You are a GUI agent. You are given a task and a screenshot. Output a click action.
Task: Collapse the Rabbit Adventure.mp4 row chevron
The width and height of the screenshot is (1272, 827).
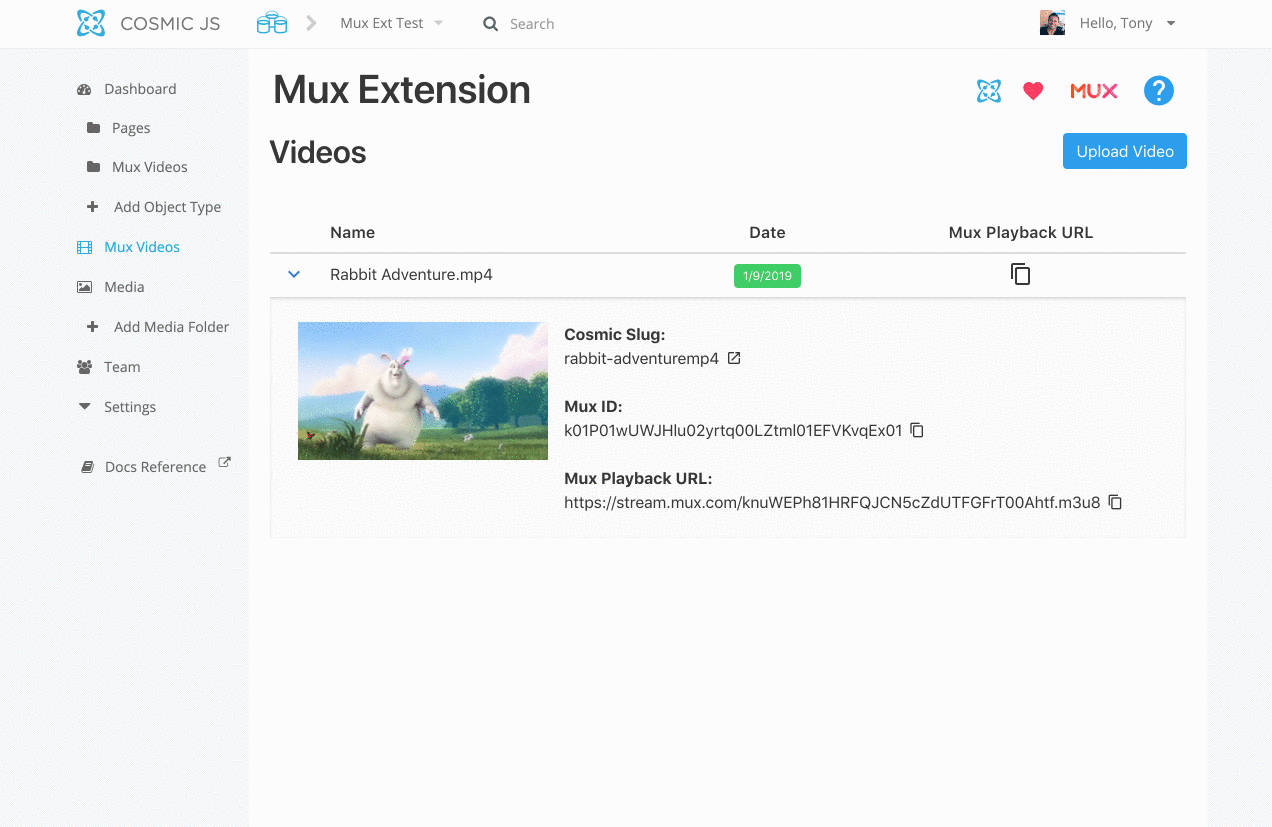pos(294,274)
